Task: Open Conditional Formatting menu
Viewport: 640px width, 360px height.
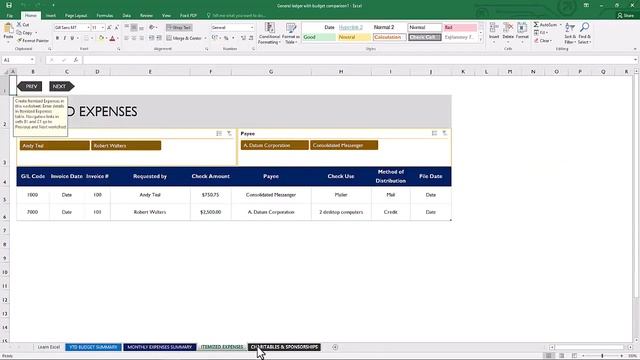Action: click(x=269, y=33)
